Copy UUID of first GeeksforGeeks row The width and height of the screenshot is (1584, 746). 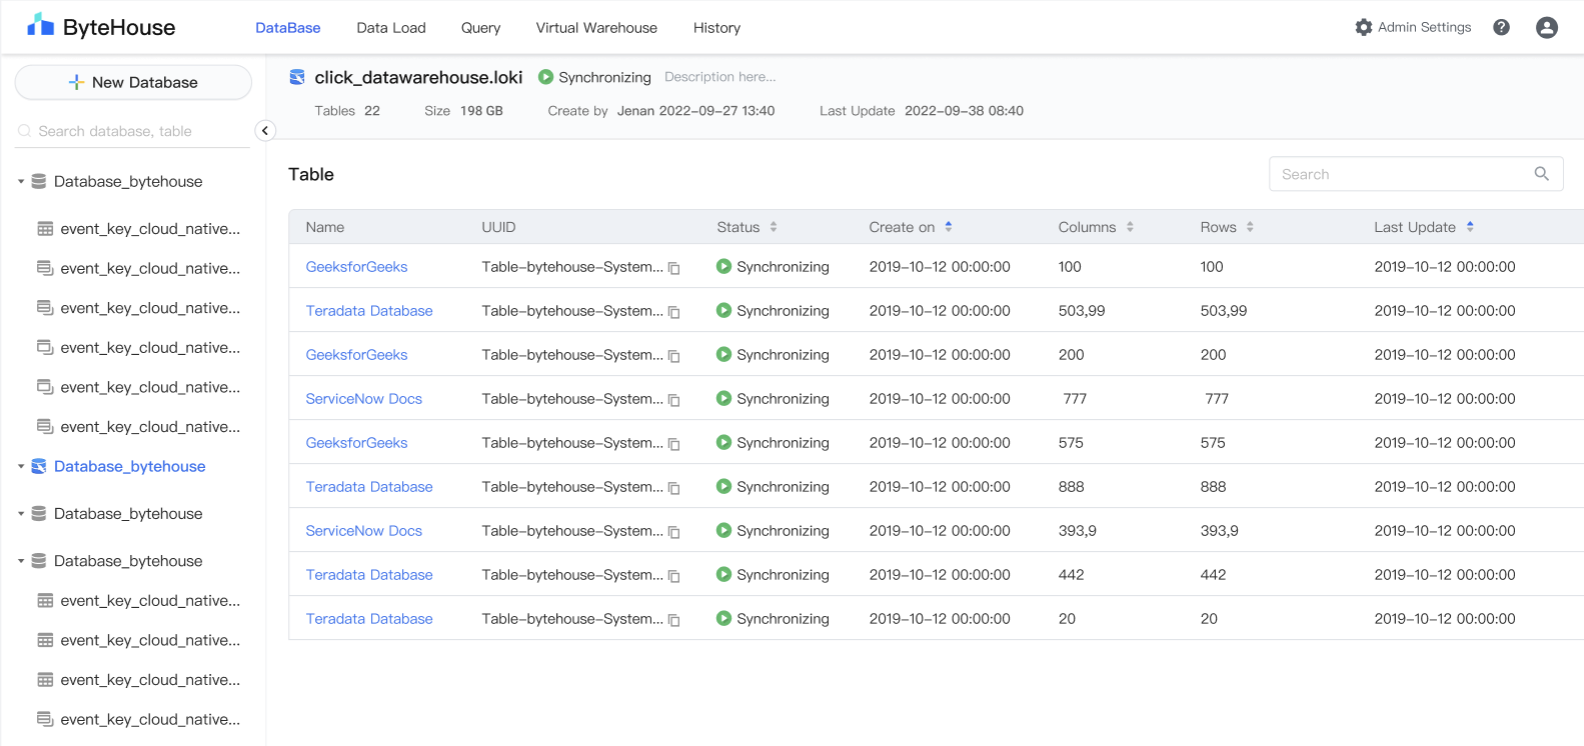[674, 268]
